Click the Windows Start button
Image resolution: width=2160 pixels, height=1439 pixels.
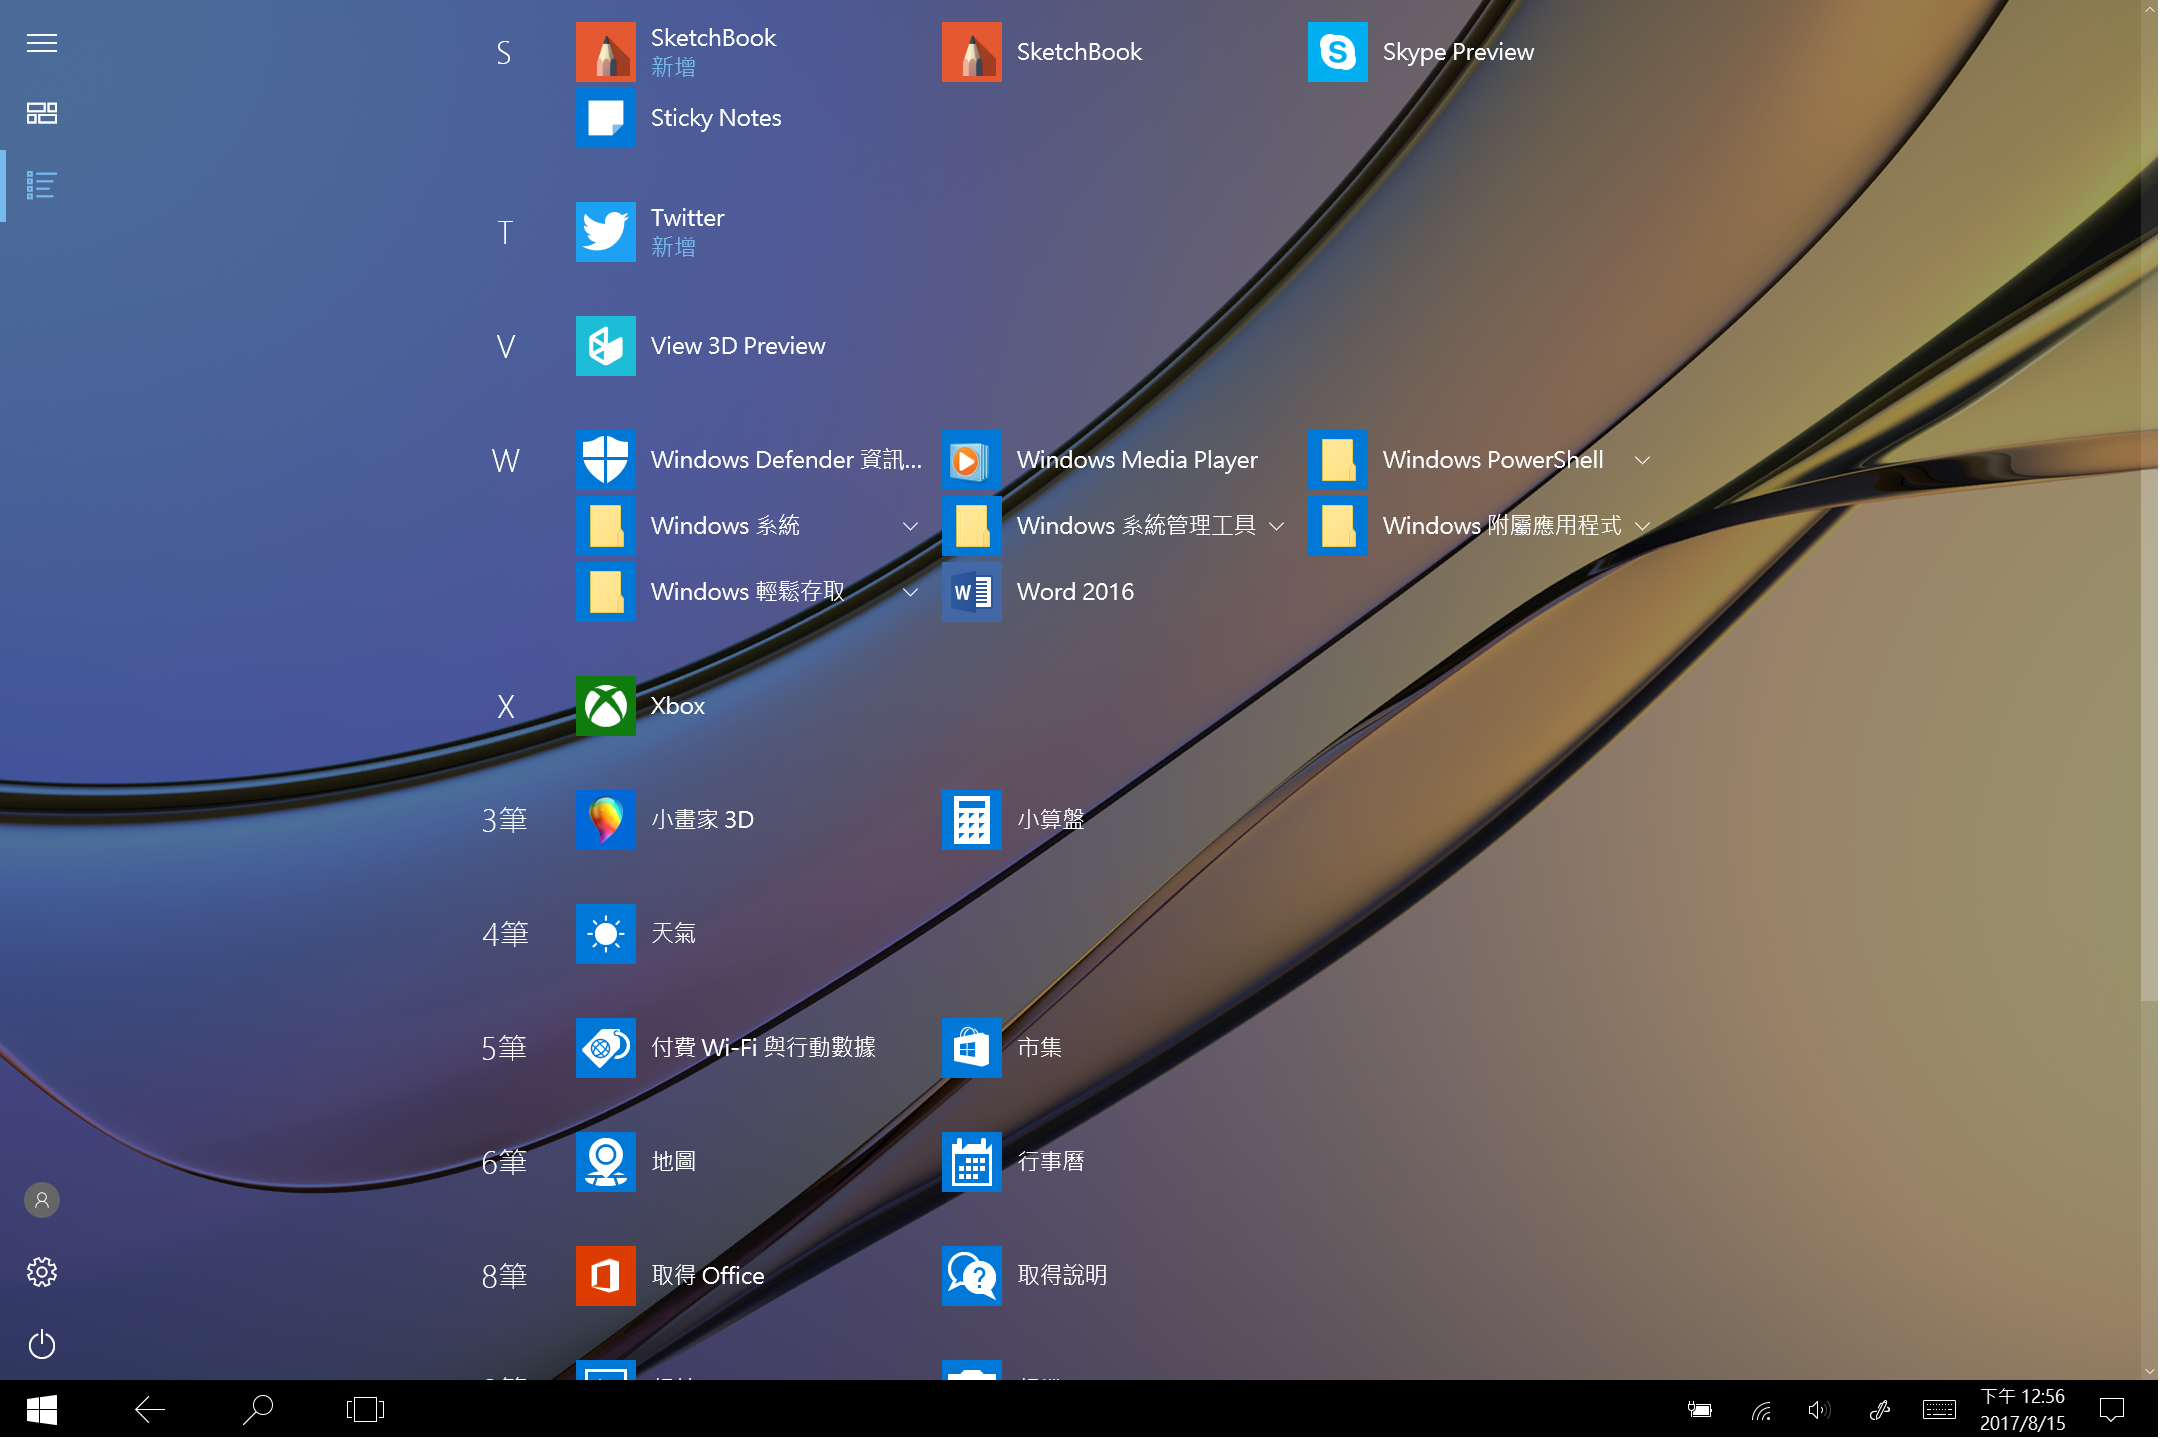tap(42, 1410)
